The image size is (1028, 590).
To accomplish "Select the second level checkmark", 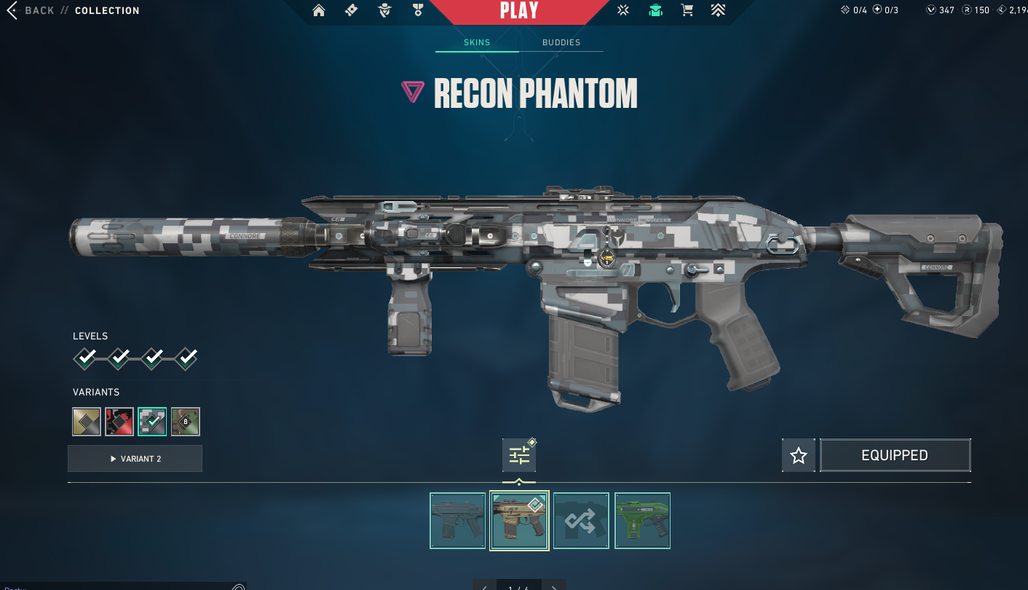I will click(119, 358).
